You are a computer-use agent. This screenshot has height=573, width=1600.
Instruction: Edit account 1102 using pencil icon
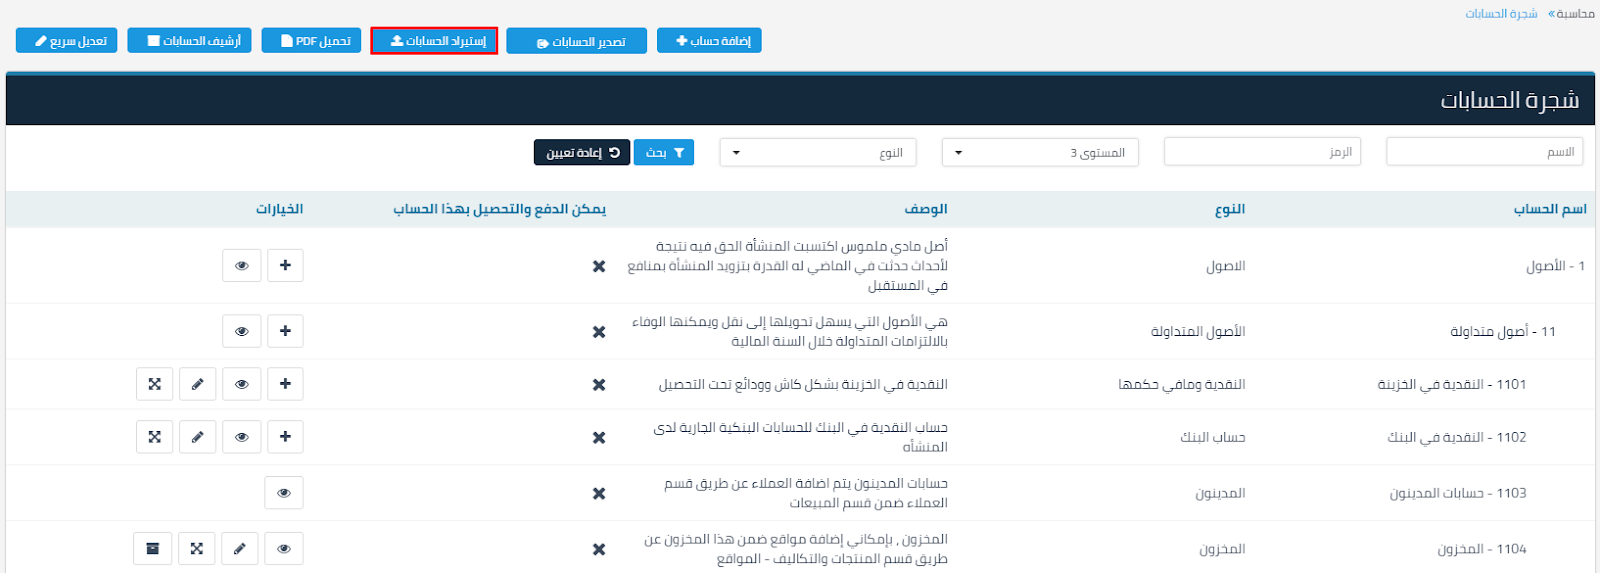click(197, 437)
